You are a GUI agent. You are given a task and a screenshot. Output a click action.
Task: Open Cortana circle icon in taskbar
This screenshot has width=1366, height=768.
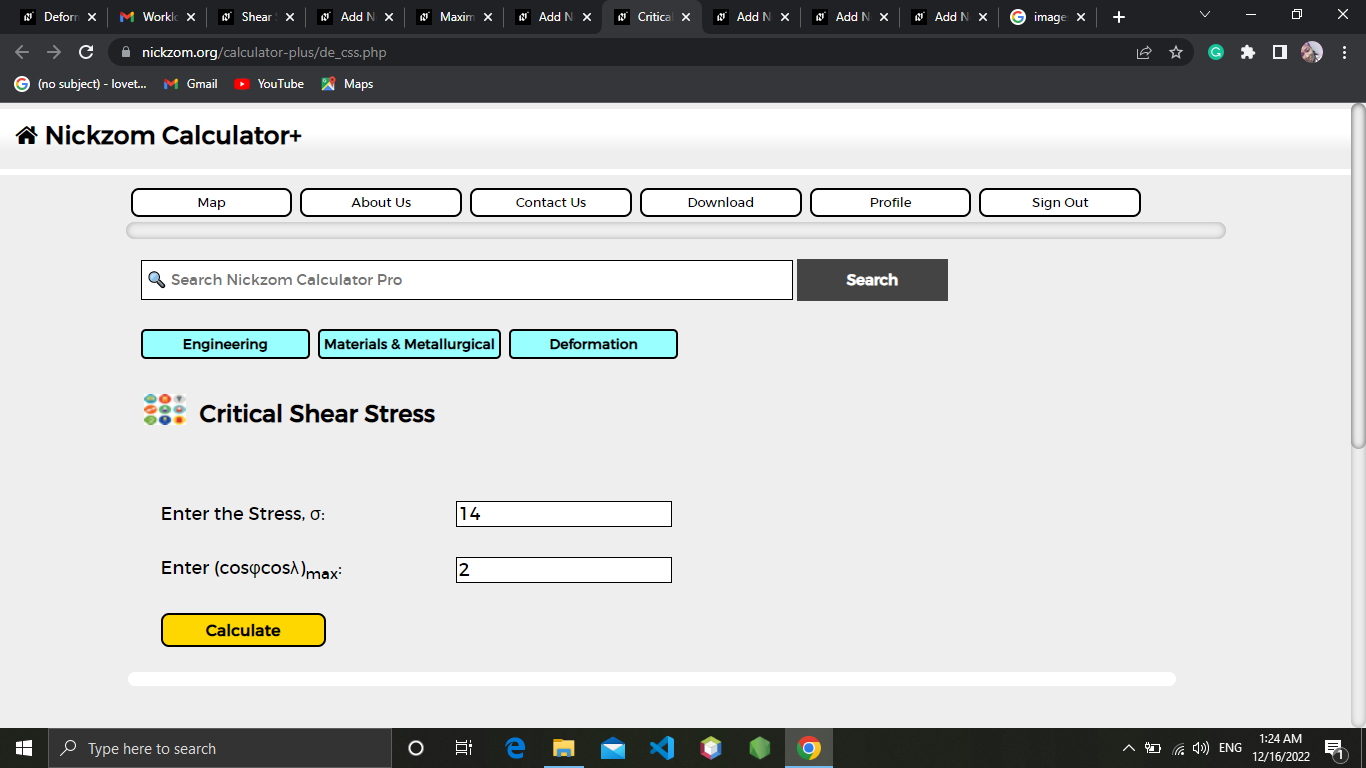pos(416,748)
